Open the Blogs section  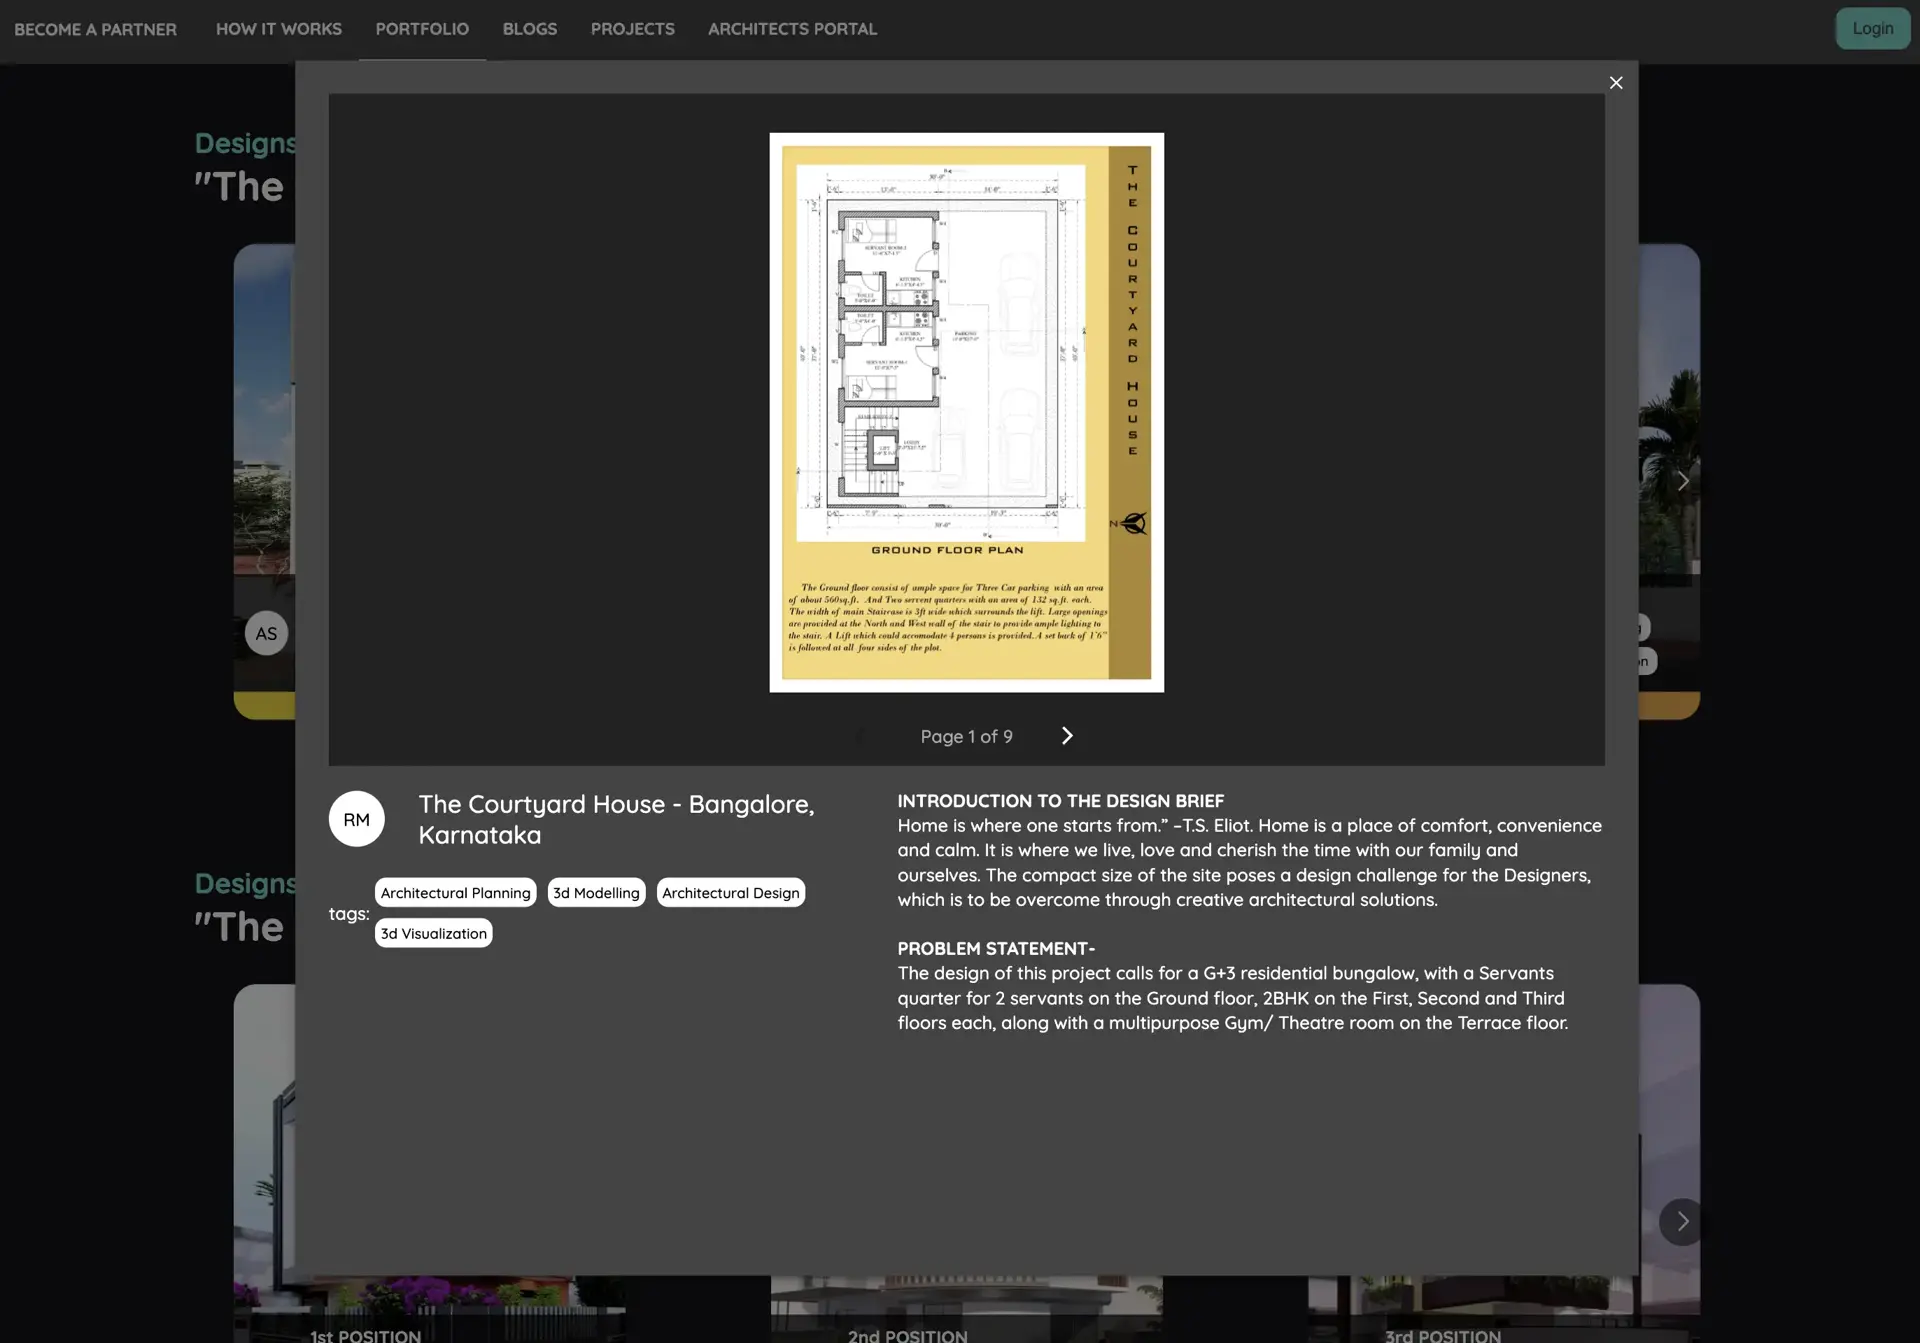click(x=529, y=29)
